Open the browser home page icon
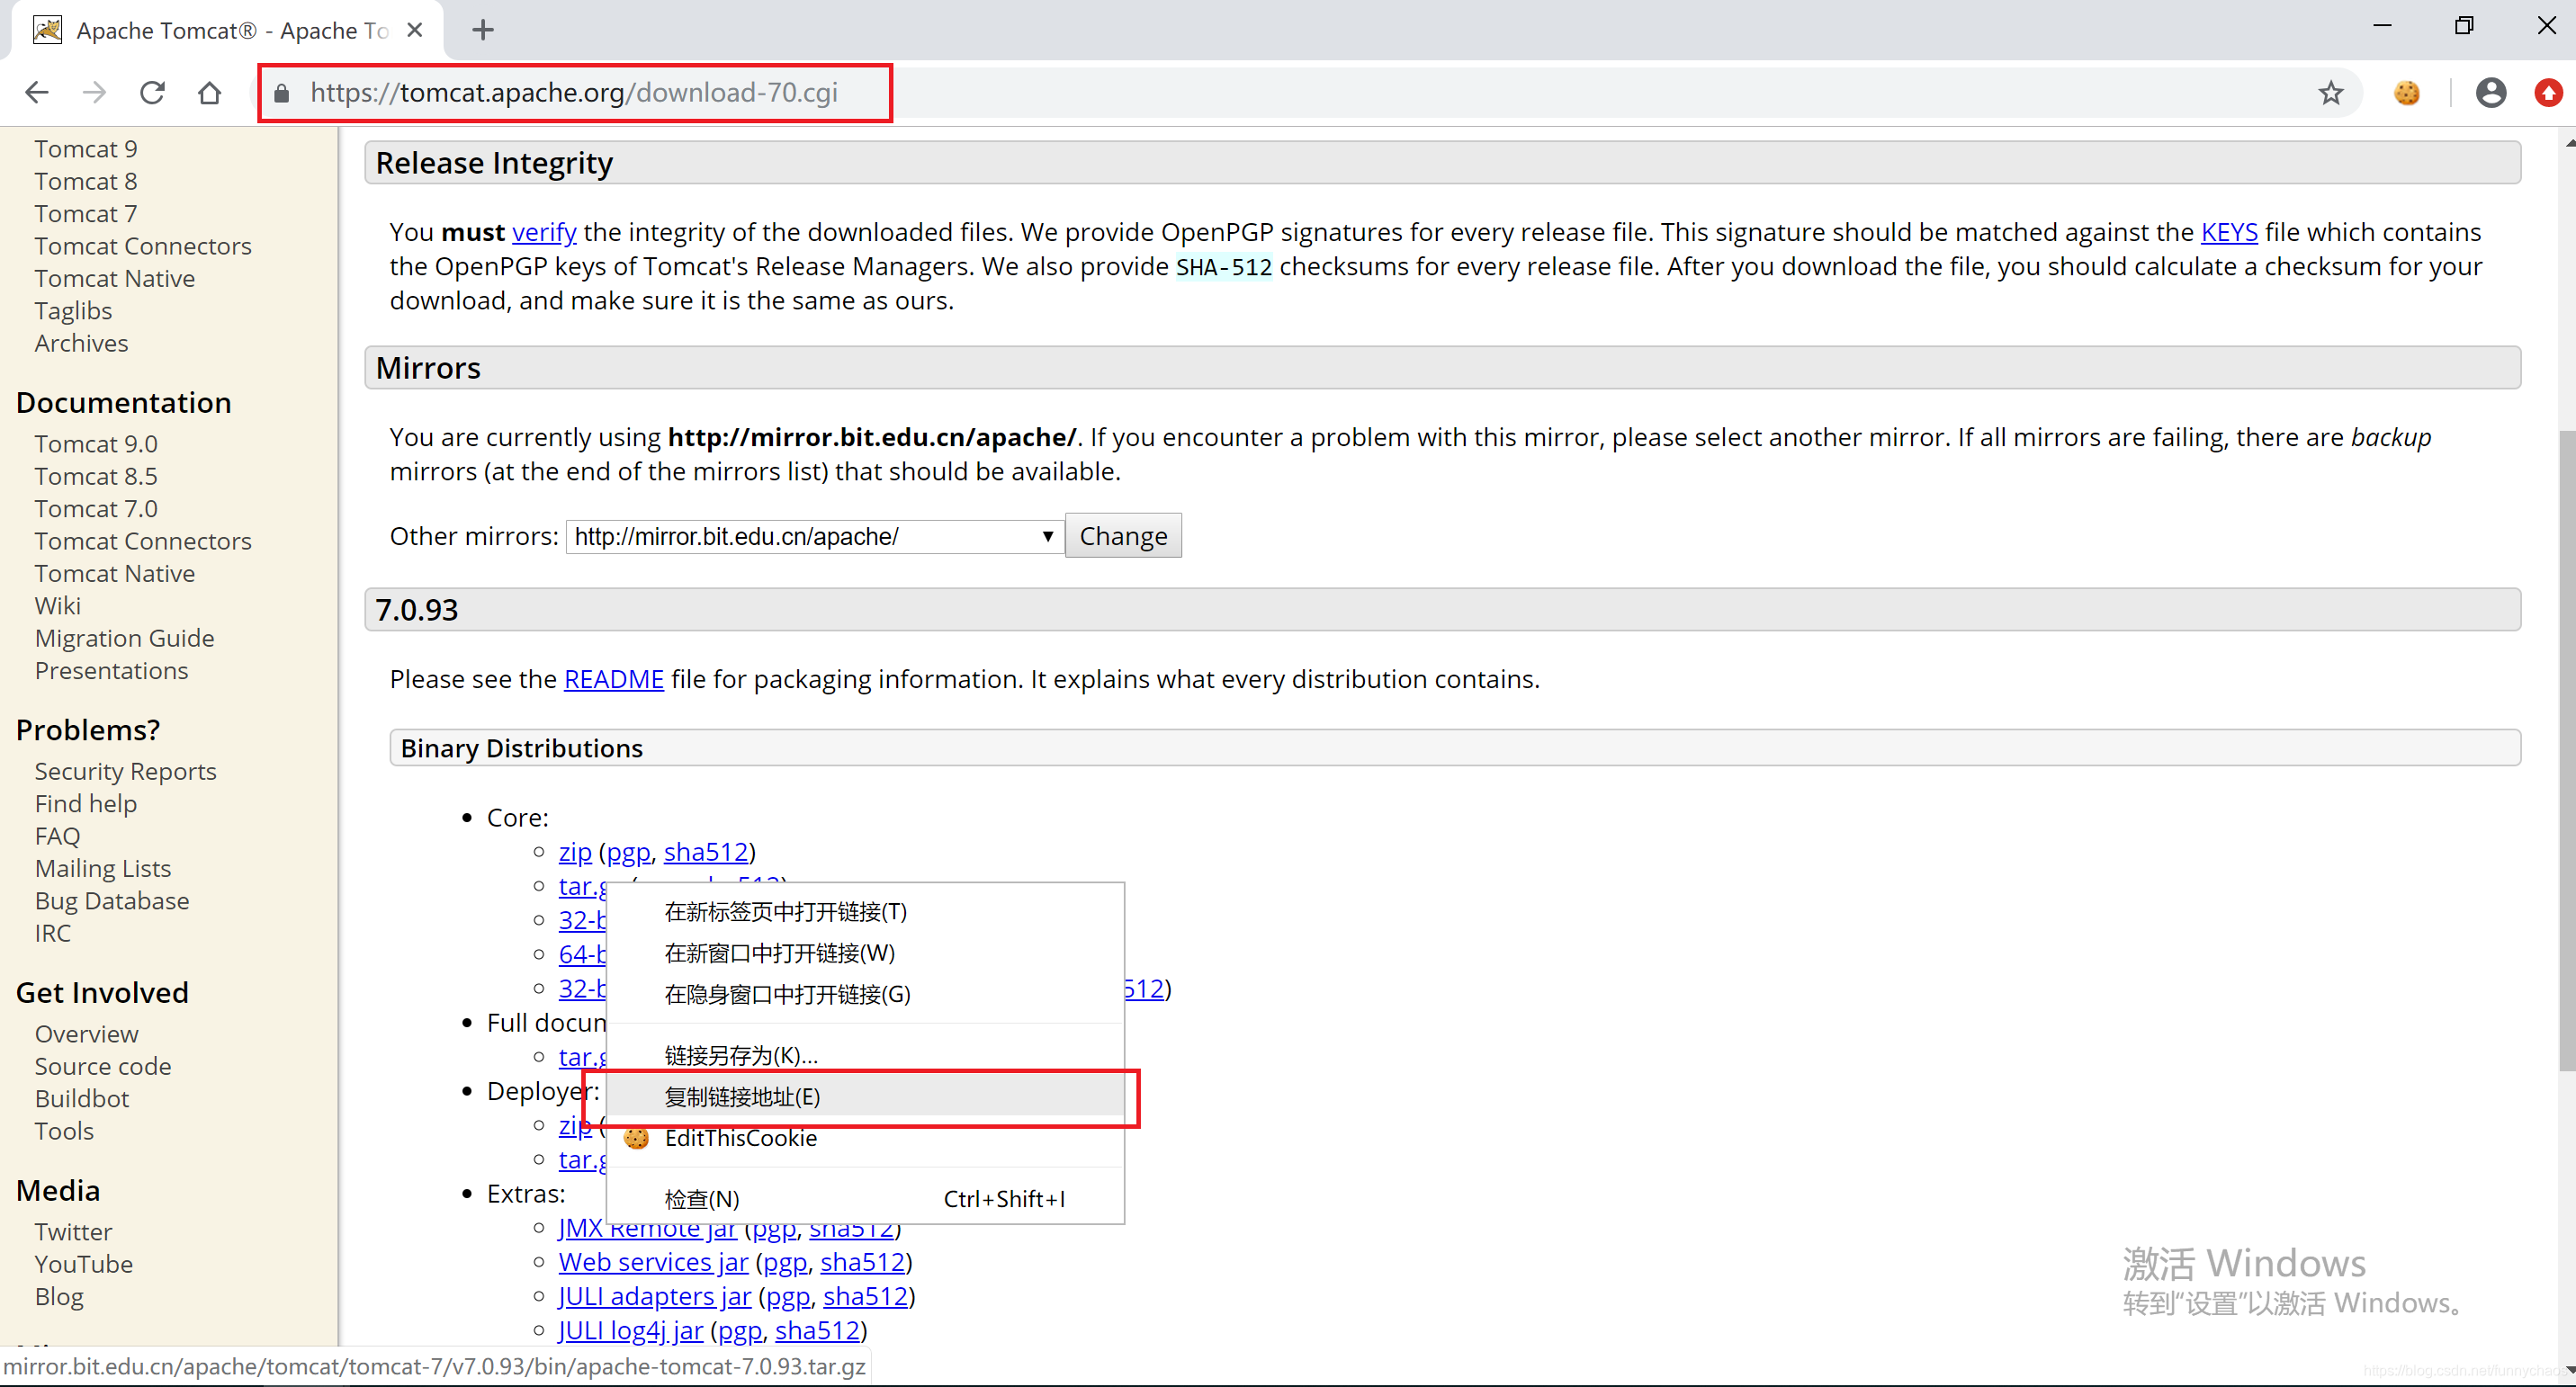The height and width of the screenshot is (1387, 2576). click(x=209, y=93)
